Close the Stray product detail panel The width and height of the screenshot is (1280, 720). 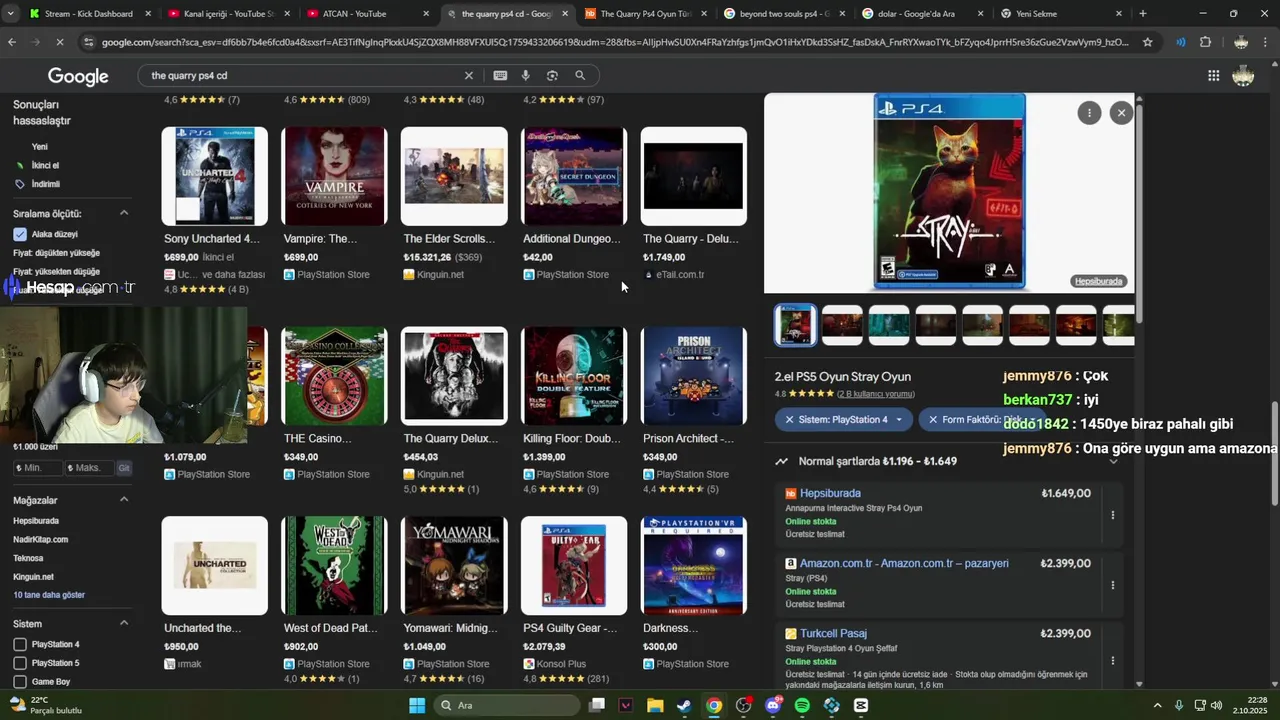coord(1121,113)
